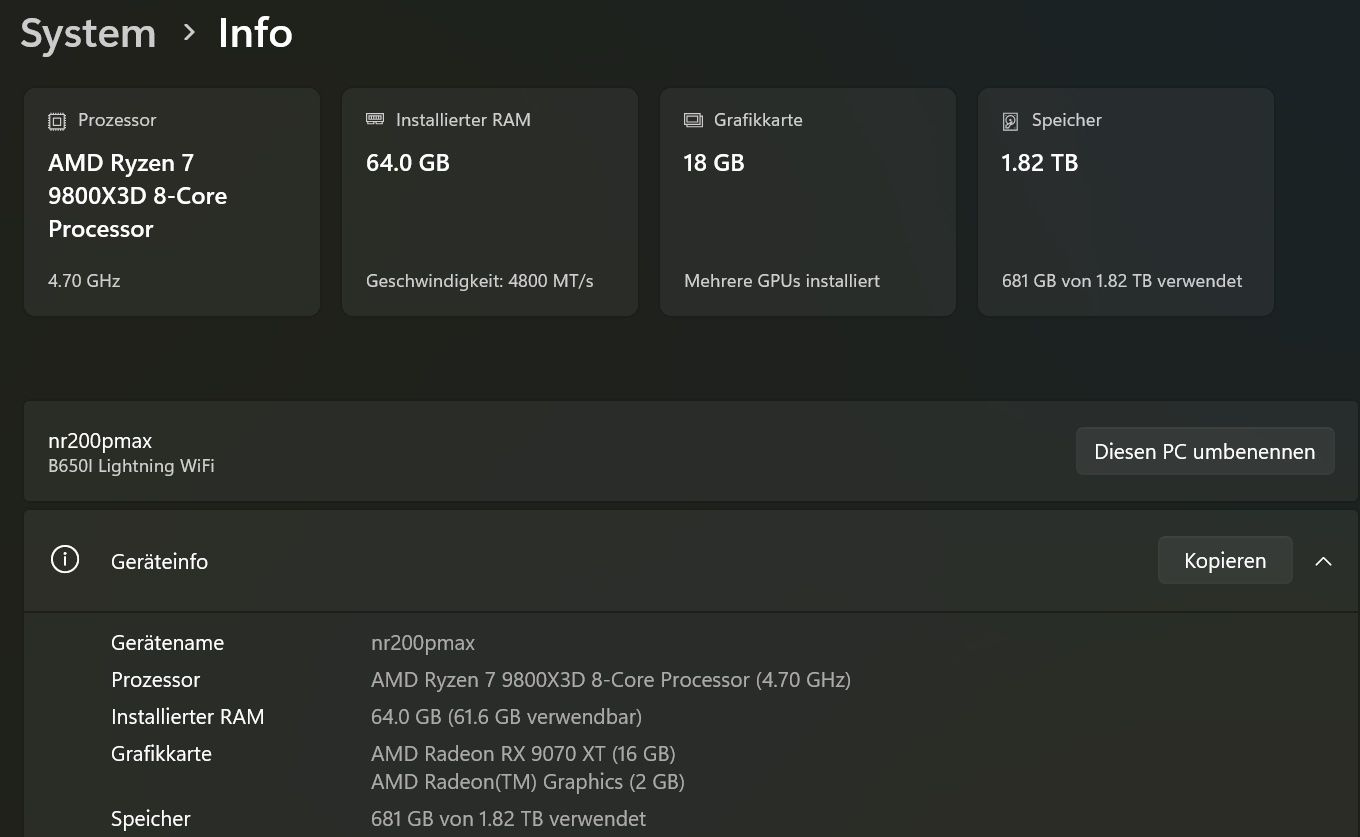Click the 4.70 GHz text in Prozessor card
1360x837 pixels.
84,281
